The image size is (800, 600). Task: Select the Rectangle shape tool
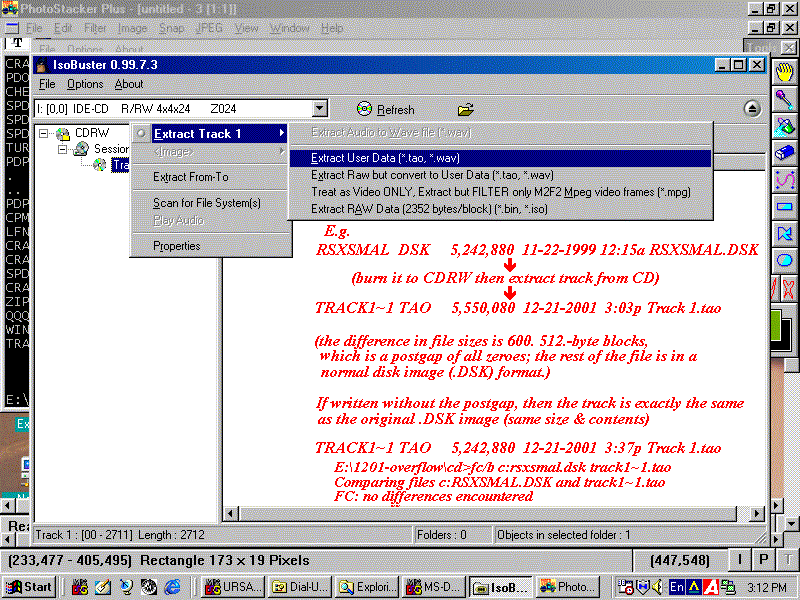(785, 207)
